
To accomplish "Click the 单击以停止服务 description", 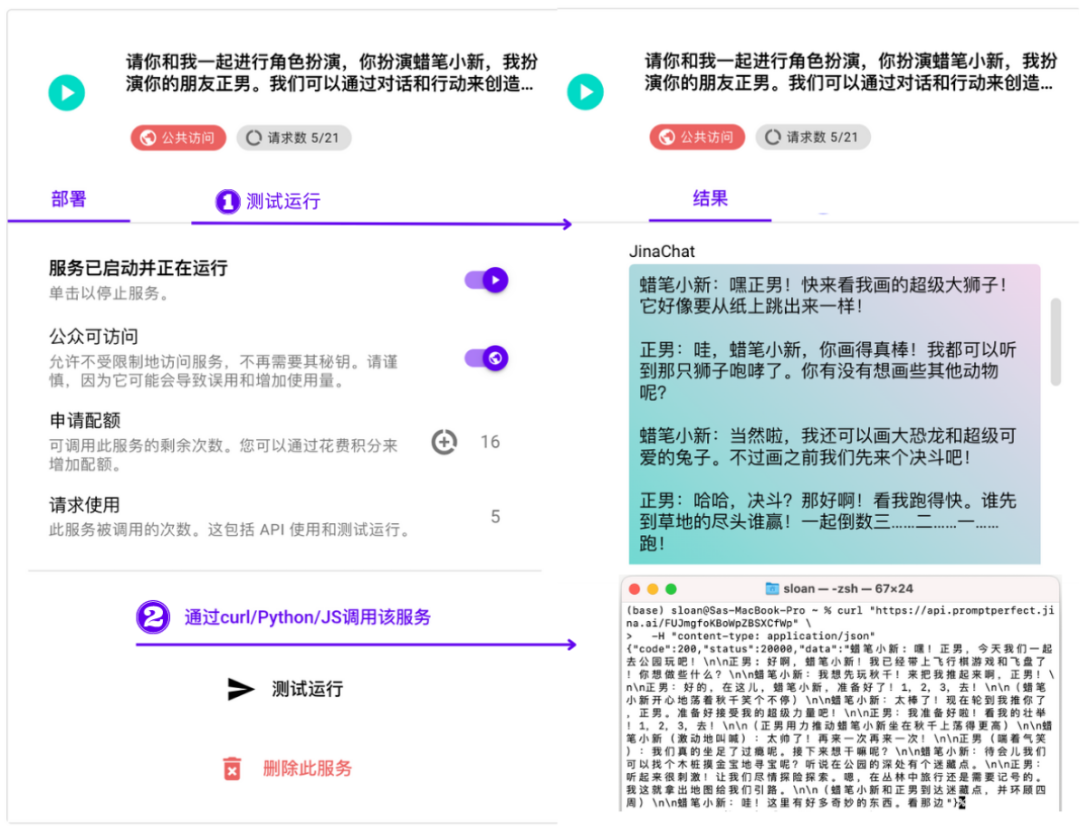I will click(x=109, y=294).
